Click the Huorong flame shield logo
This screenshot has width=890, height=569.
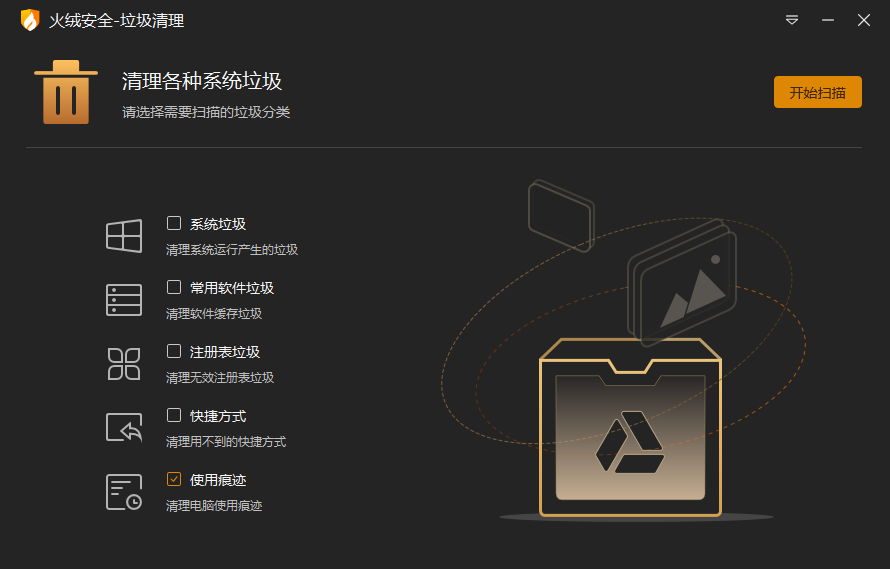click(30, 20)
